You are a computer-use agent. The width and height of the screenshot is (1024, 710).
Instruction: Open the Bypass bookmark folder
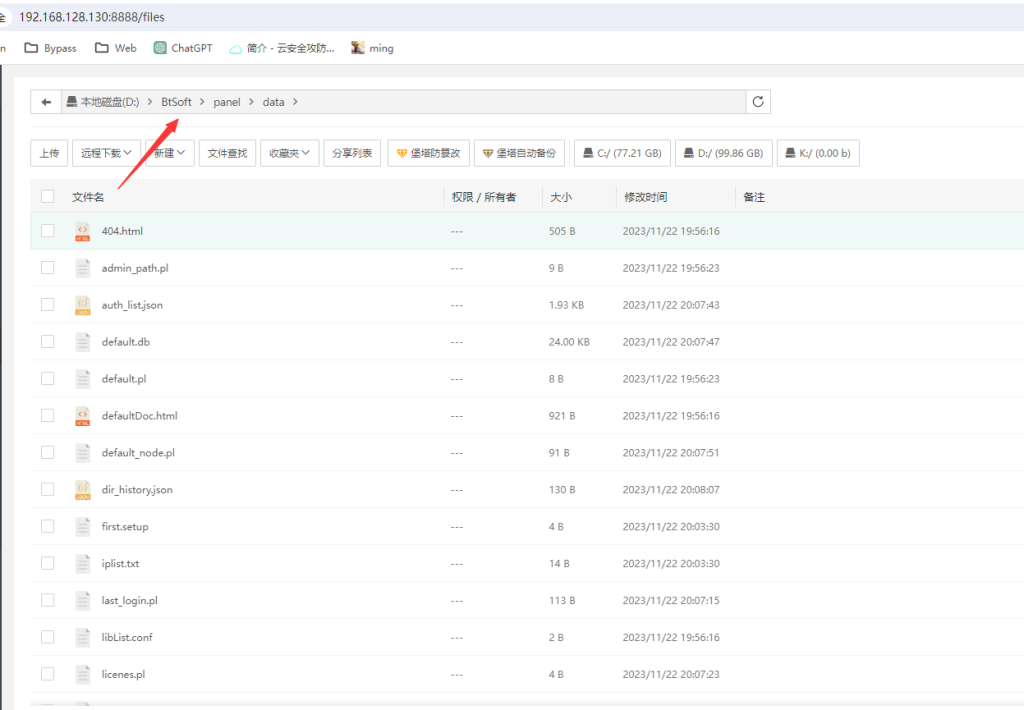(51, 48)
